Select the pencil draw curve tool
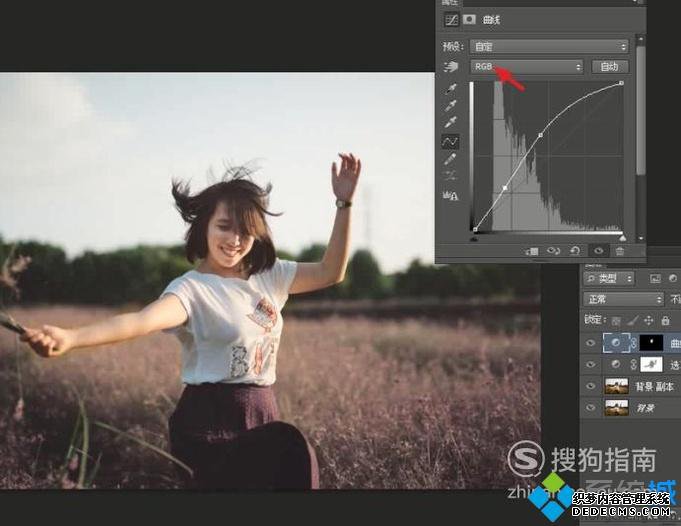The height and width of the screenshot is (526, 681). (x=451, y=159)
